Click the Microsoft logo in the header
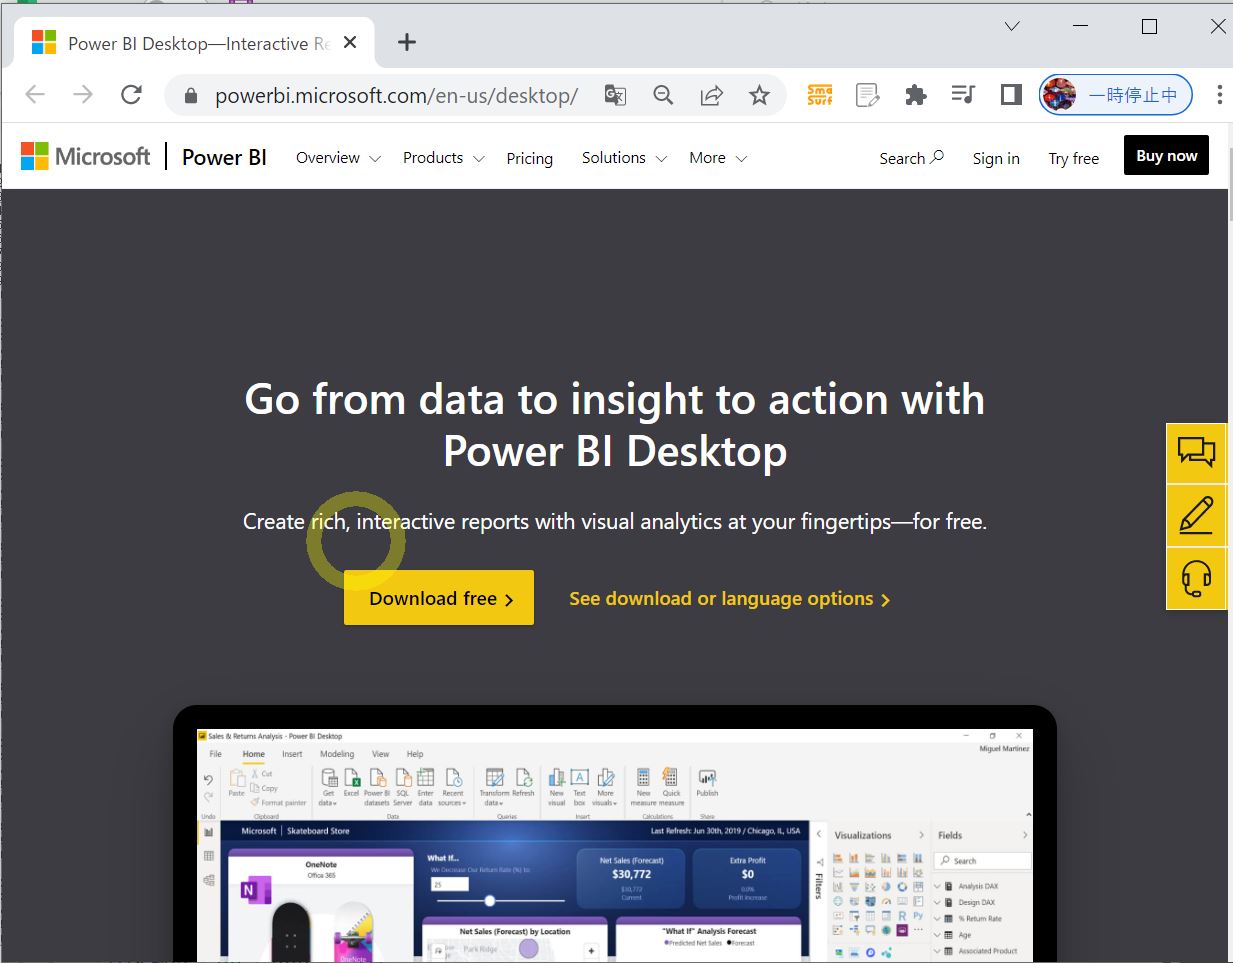Image resolution: width=1233 pixels, height=963 pixels. click(x=86, y=156)
